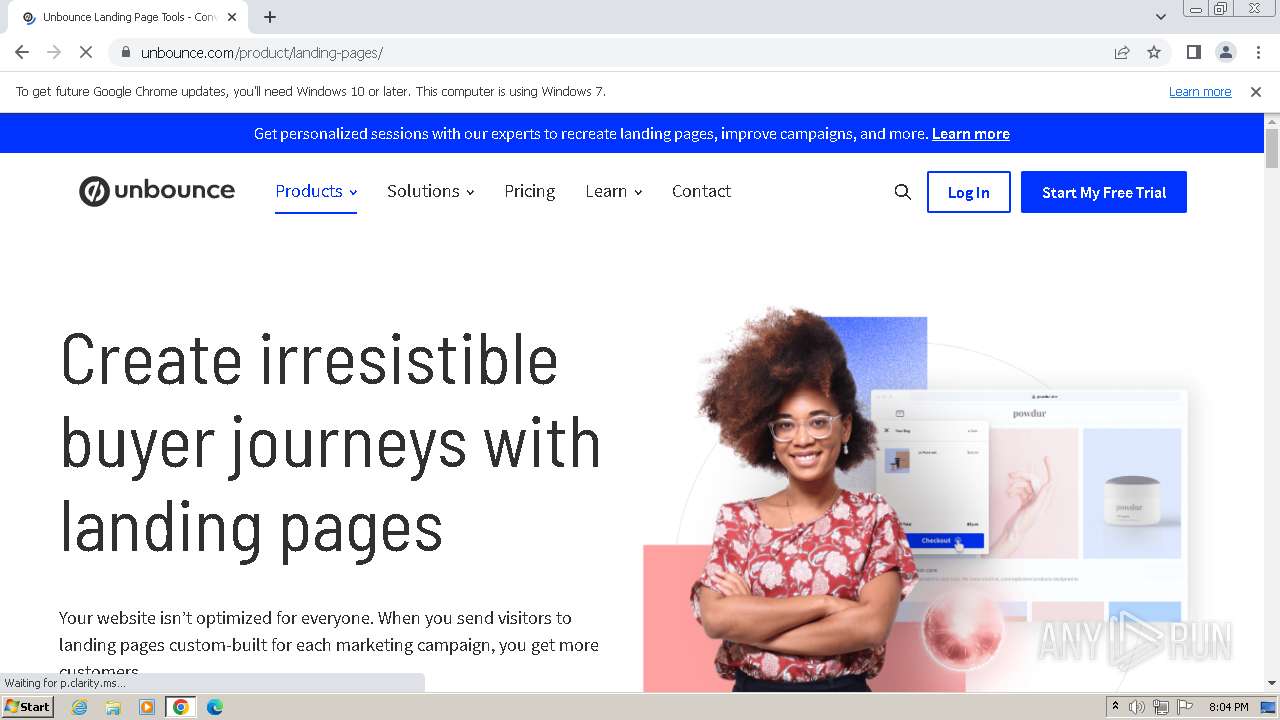Open the browser side panel
The image size is (1280, 720).
[1193, 52]
